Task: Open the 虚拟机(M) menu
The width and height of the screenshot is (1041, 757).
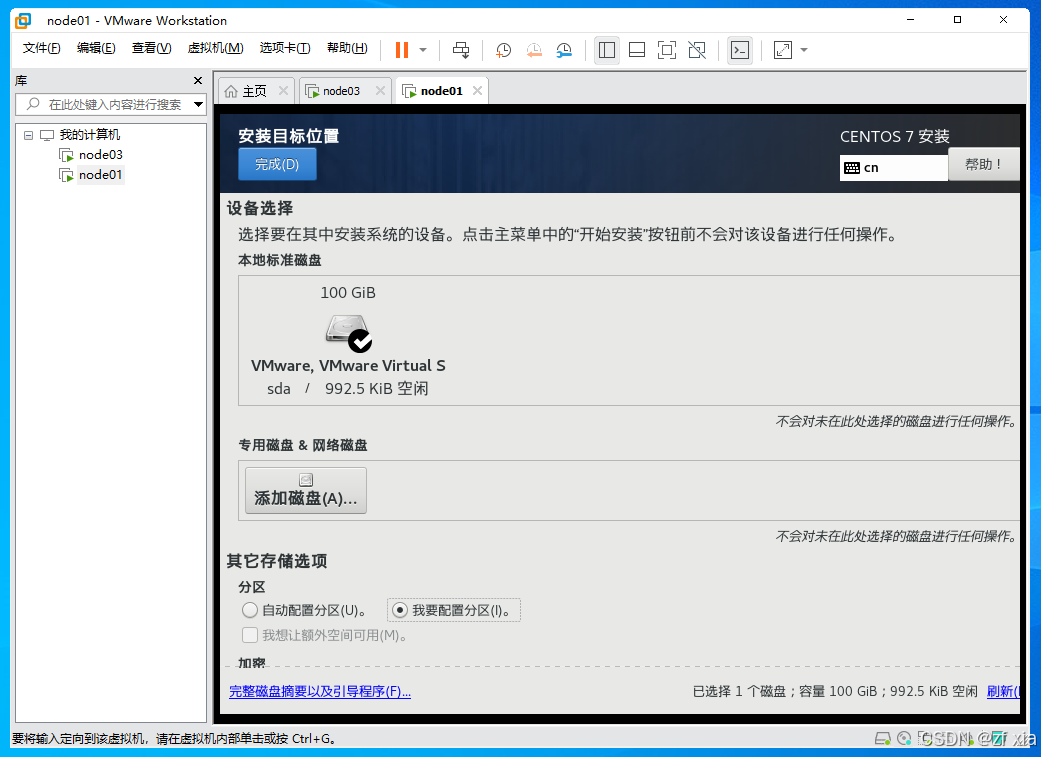Action: point(215,48)
